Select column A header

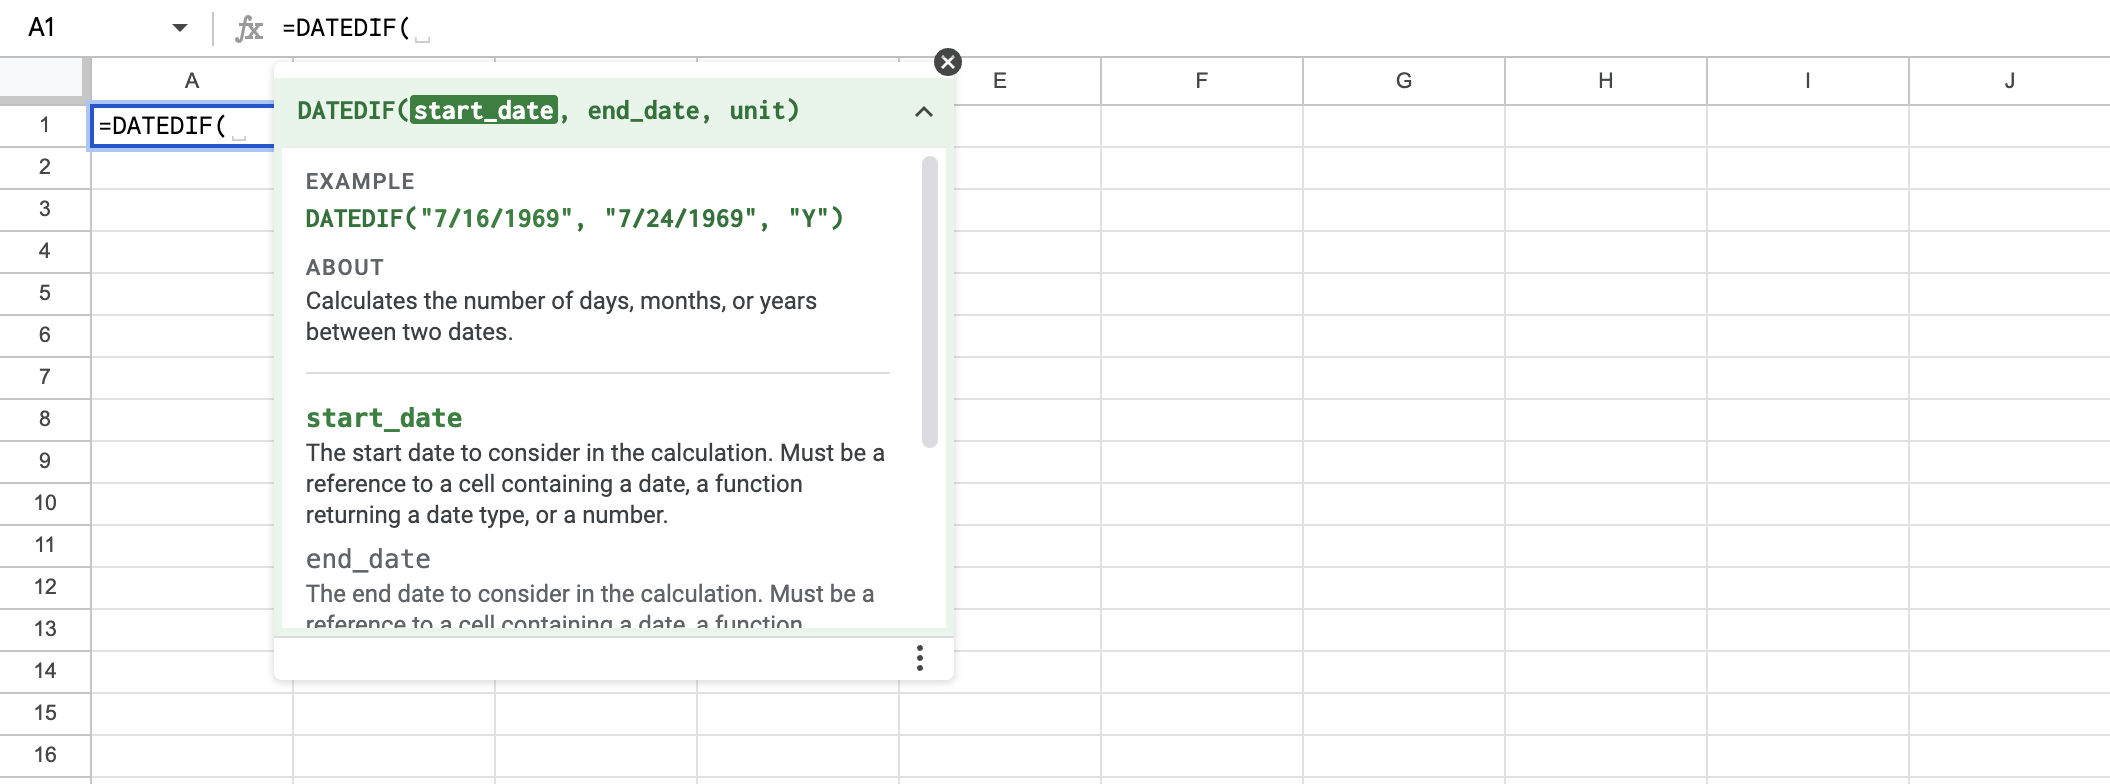192,81
